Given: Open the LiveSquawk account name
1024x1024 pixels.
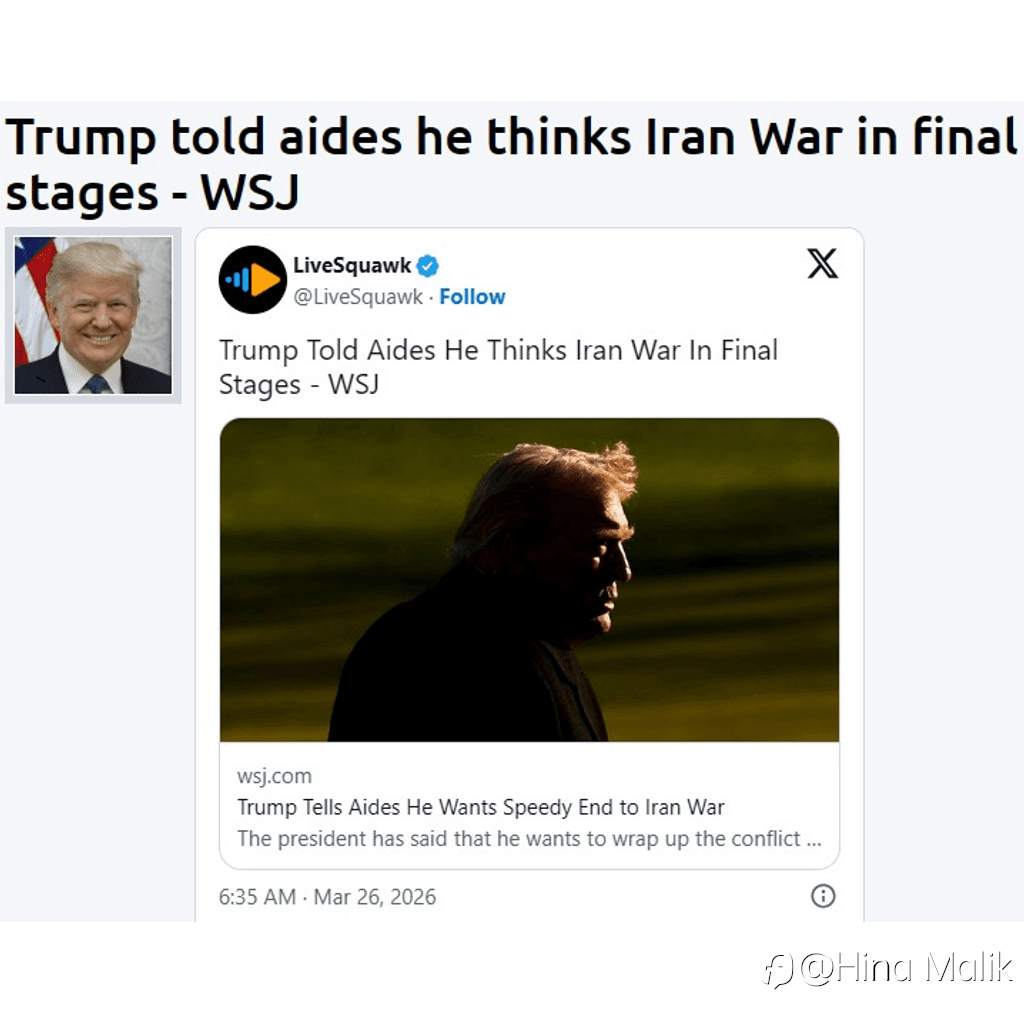Looking at the screenshot, I should coord(352,265).
